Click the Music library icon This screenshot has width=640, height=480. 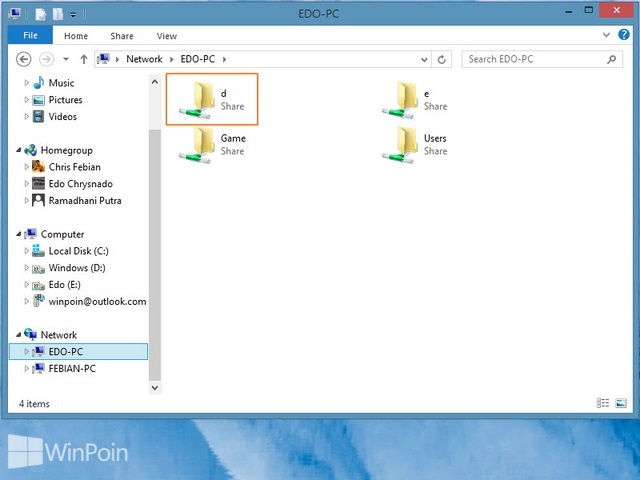click(x=38, y=83)
